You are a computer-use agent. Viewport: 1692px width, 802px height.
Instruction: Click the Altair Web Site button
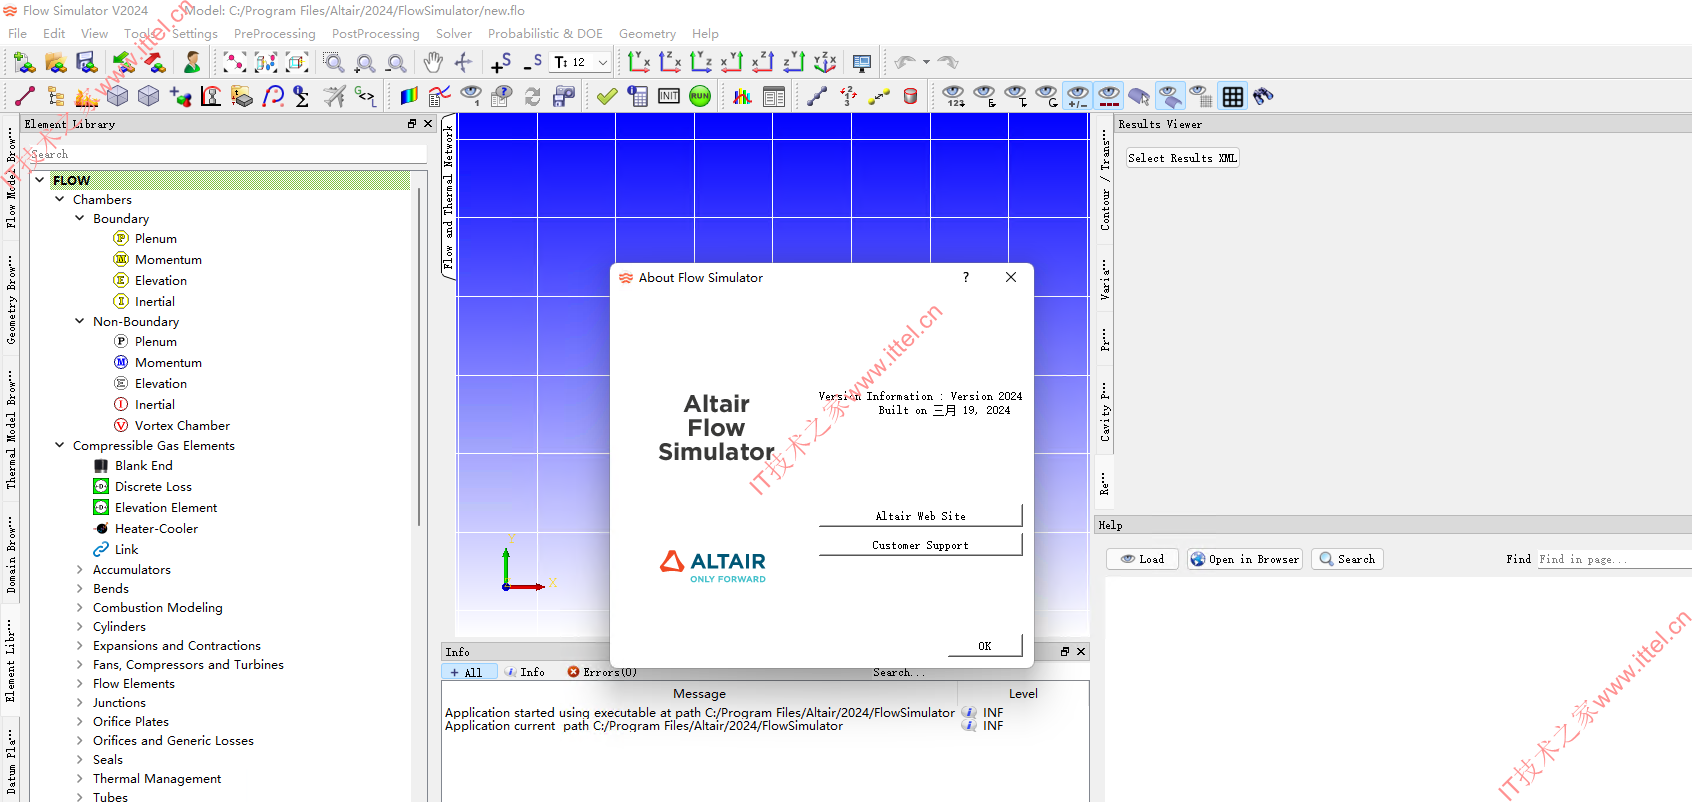tap(920, 516)
